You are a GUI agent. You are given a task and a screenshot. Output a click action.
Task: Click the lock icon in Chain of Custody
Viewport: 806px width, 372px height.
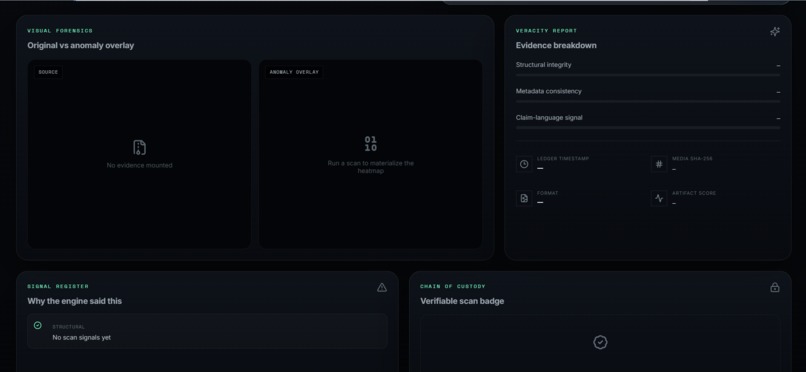[775, 287]
